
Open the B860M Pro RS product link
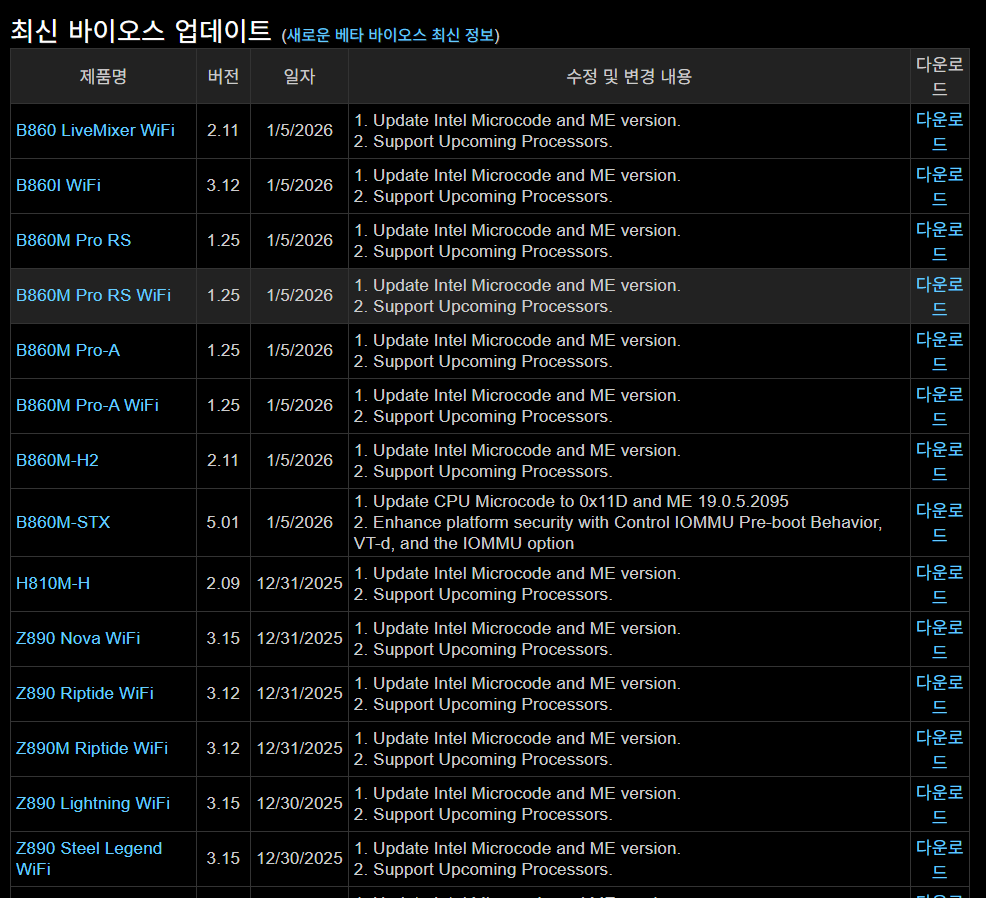click(x=73, y=240)
